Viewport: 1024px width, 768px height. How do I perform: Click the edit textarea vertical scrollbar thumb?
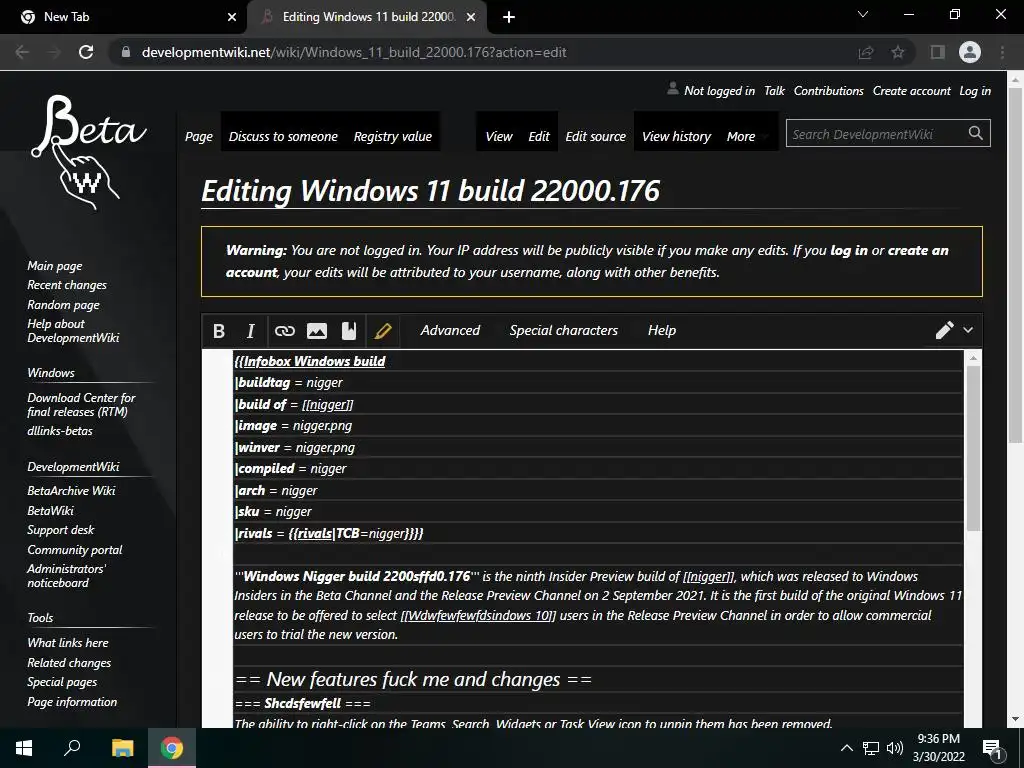click(972, 448)
